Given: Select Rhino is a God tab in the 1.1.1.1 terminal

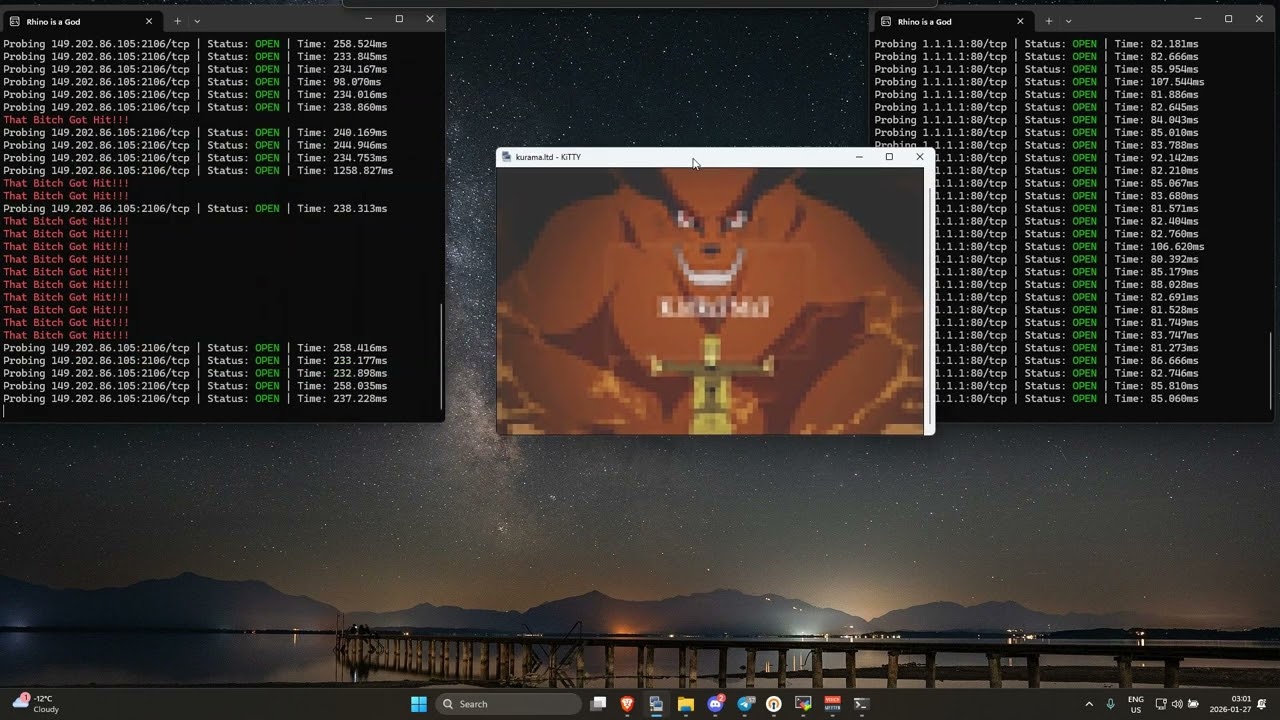Looking at the screenshot, I should (x=954, y=21).
